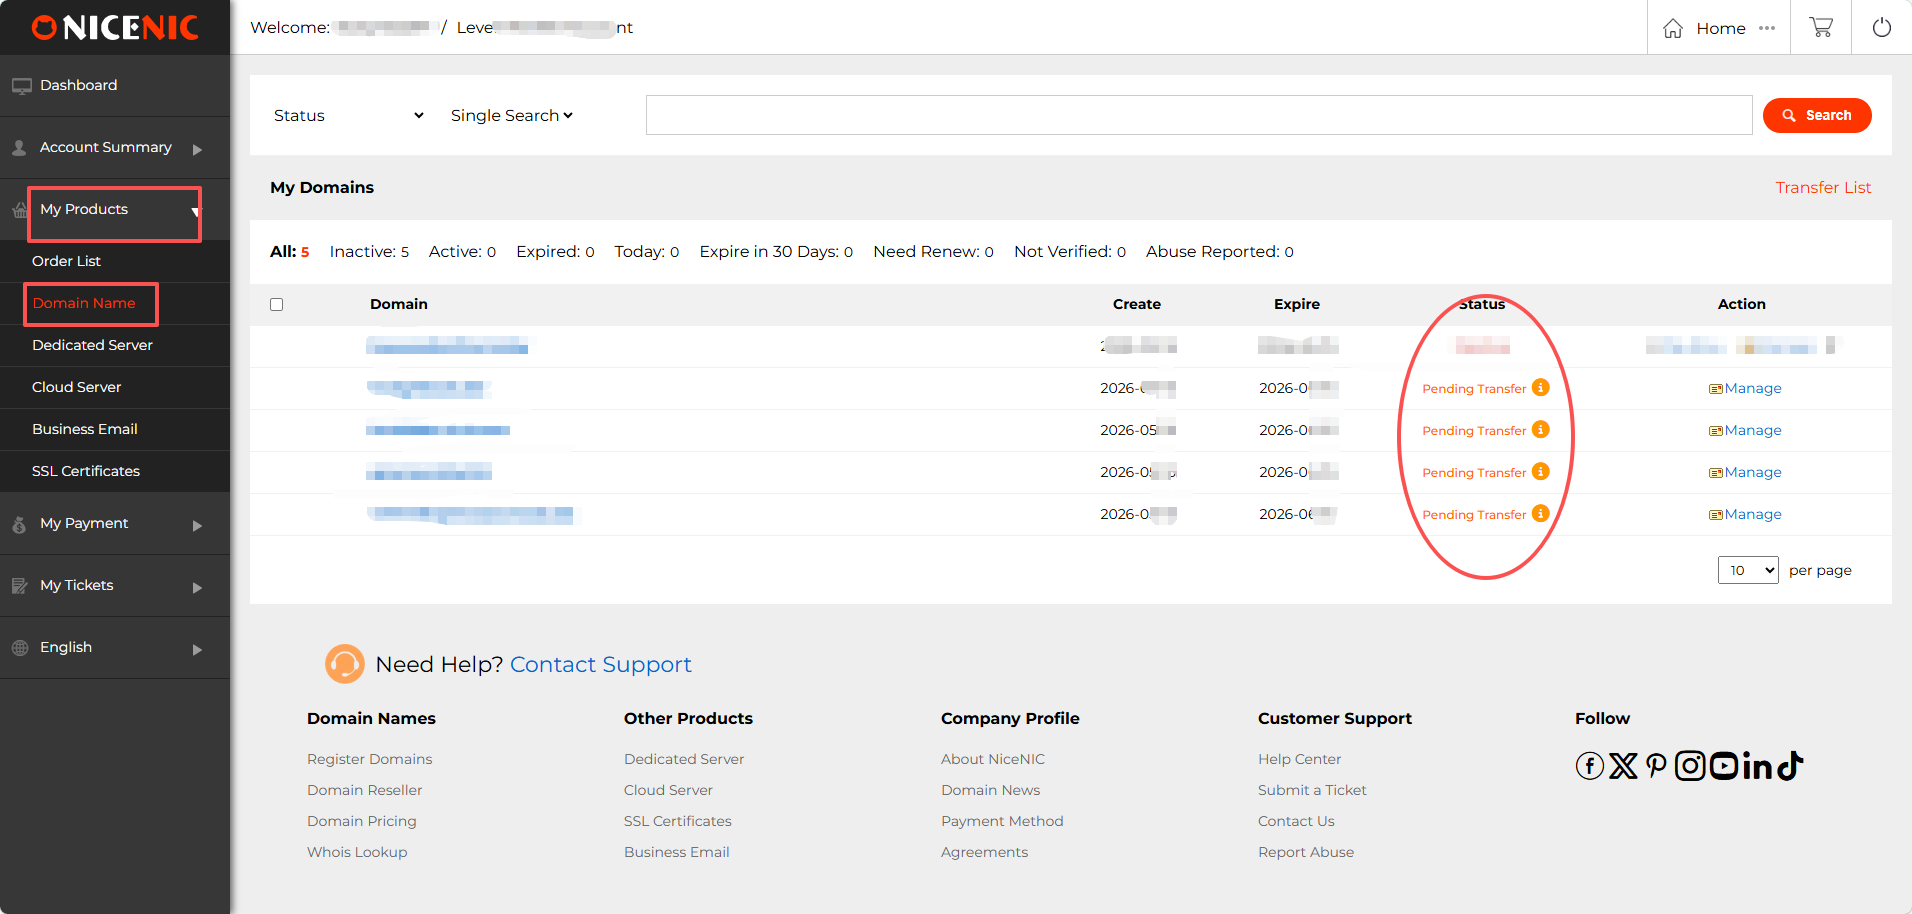Open About NiceNIC in the footer

(x=993, y=759)
